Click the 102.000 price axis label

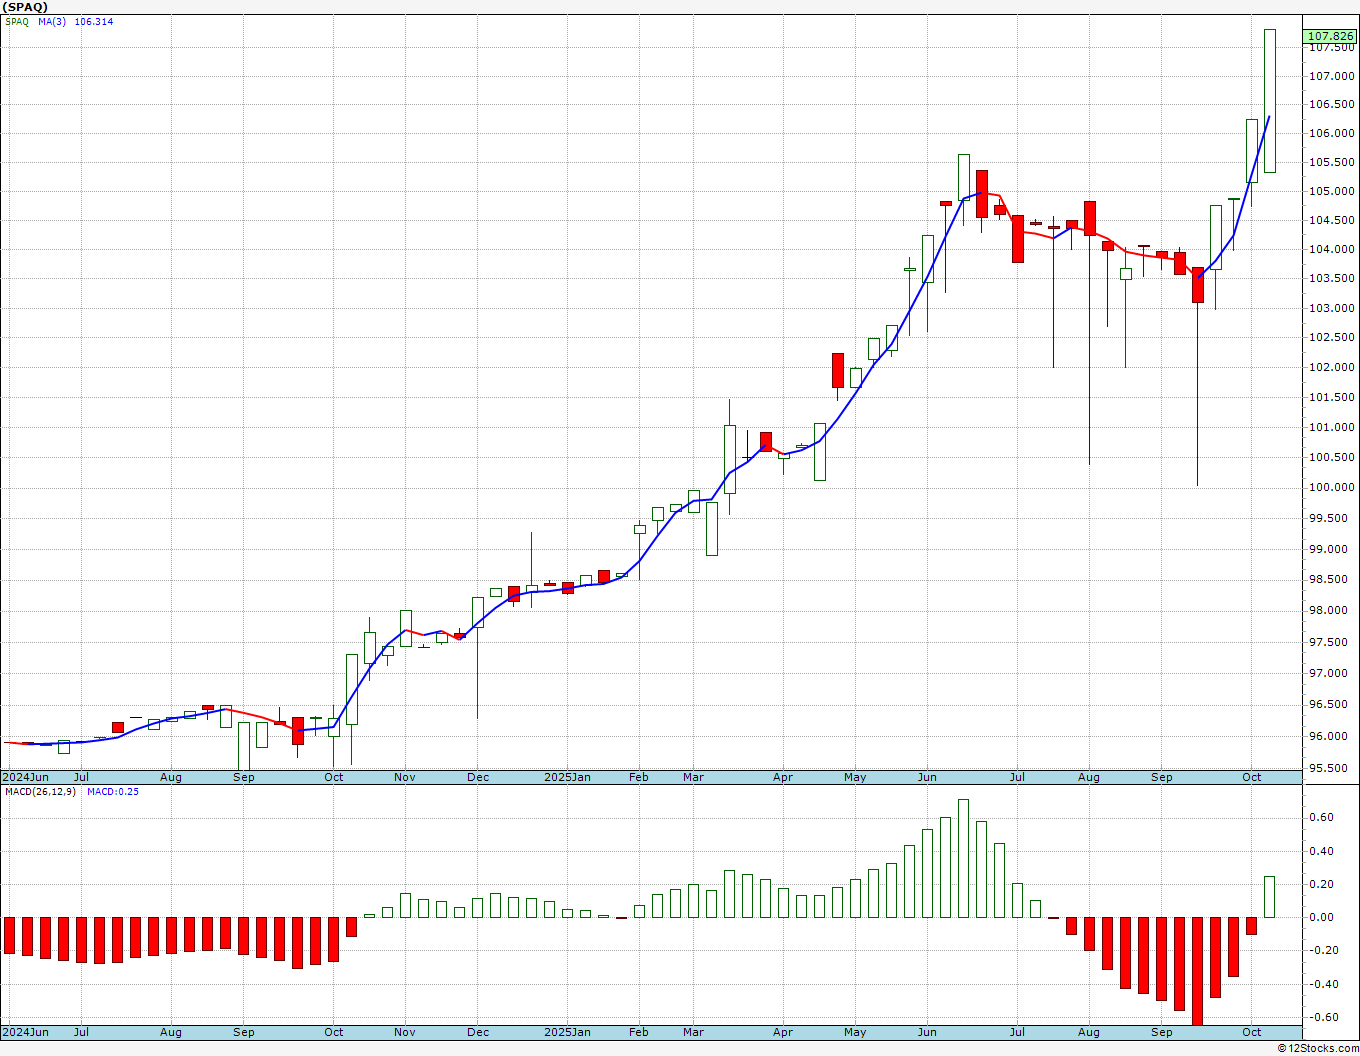click(x=1332, y=367)
